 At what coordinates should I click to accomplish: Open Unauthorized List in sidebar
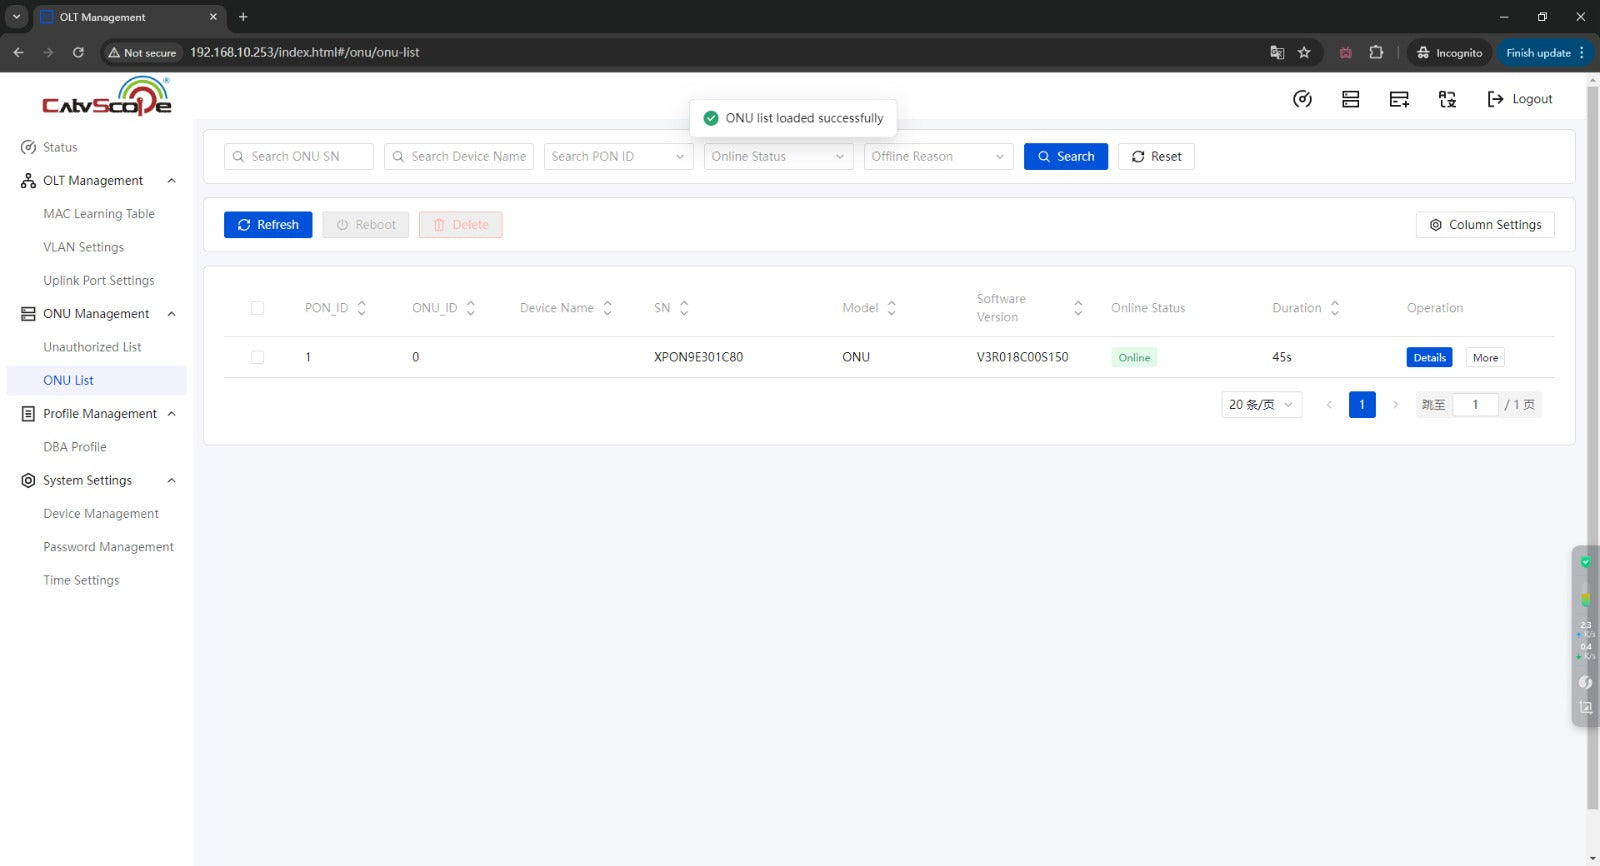[92, 347]
